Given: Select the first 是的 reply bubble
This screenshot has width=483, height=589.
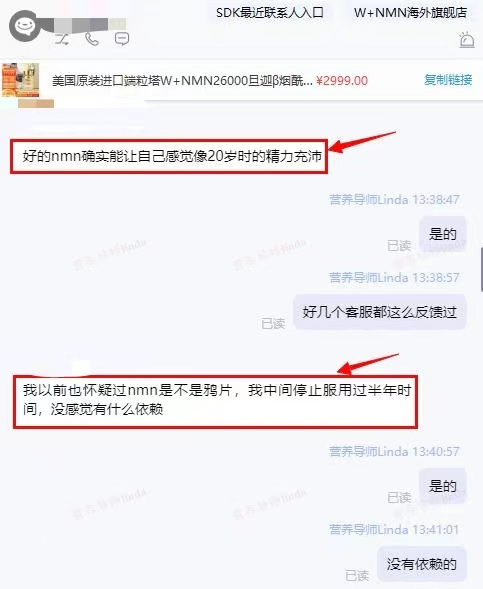Looking at the screenshot, I should [x=442, y=234].
